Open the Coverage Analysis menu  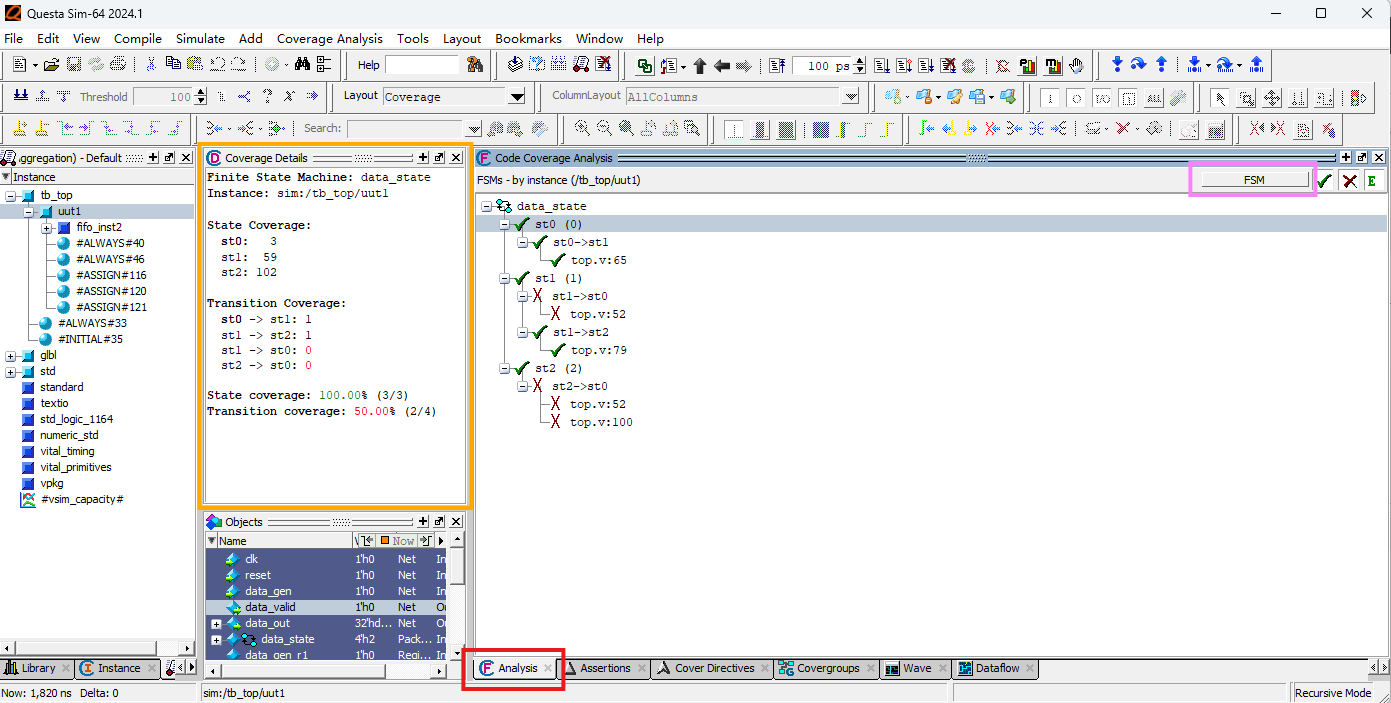pos(330,38)
